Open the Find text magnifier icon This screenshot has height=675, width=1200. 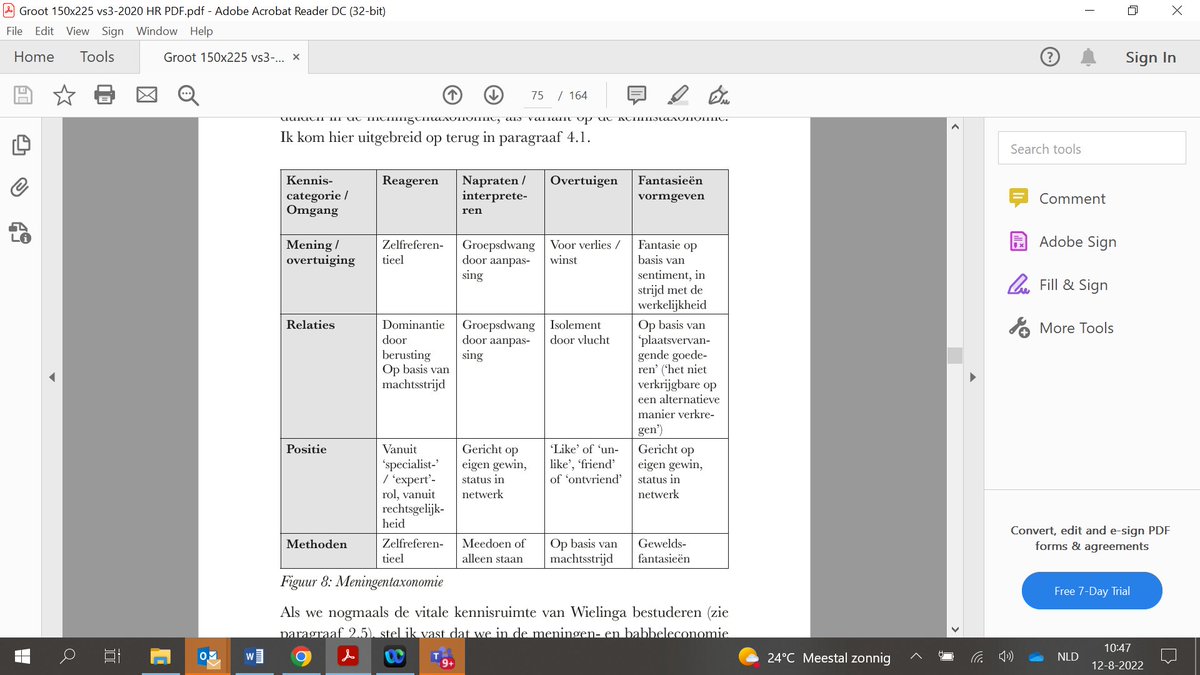(187, 95)
